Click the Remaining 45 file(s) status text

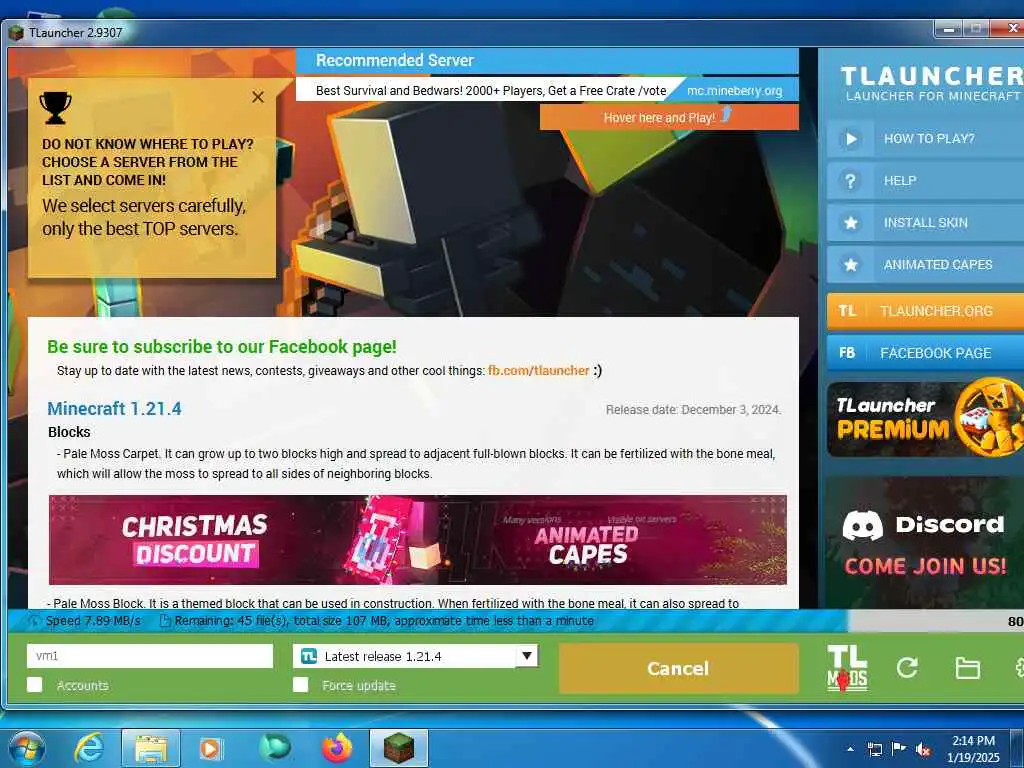click(x=385, y=621)
